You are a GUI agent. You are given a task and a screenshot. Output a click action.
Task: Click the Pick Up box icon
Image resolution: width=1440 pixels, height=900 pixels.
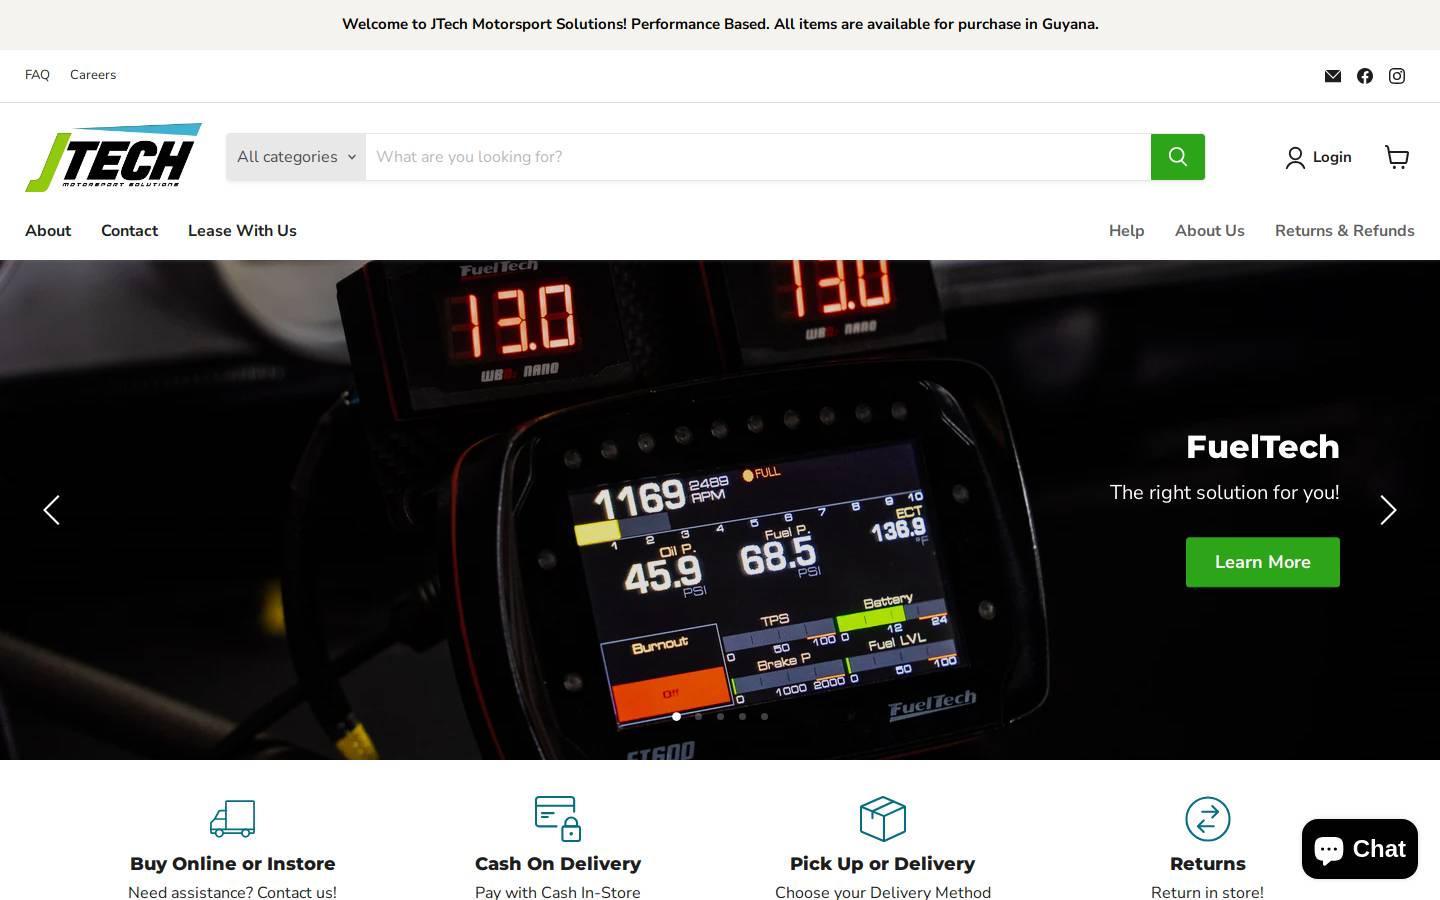(883, 818)
